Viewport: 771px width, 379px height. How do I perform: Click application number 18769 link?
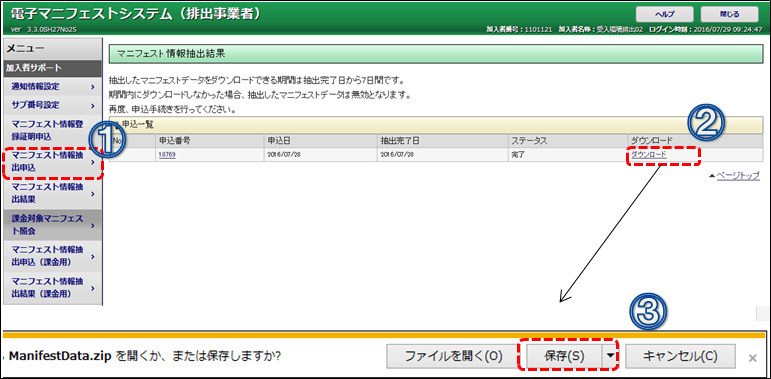click(x=167, y=154)
